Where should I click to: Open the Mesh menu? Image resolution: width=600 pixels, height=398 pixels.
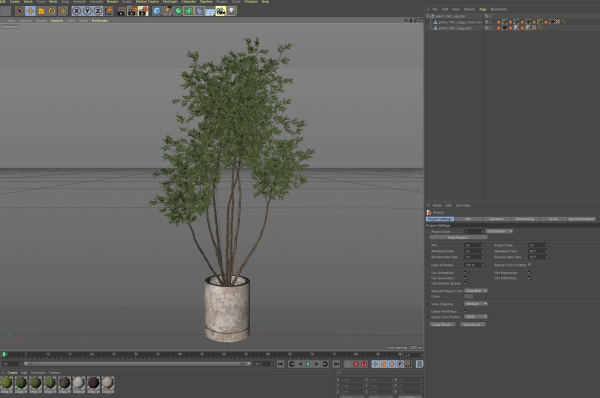coord(53,2)
